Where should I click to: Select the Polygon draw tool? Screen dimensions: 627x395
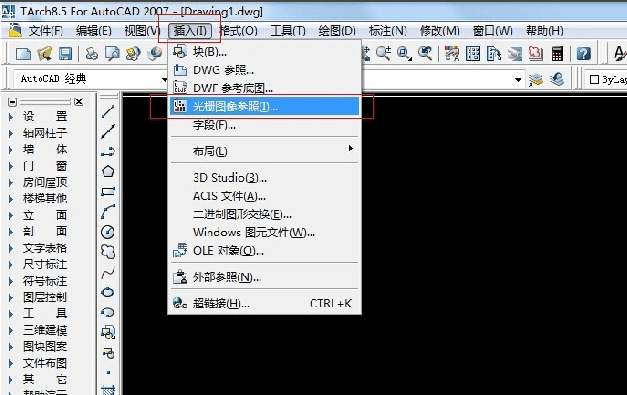(108, 172)
